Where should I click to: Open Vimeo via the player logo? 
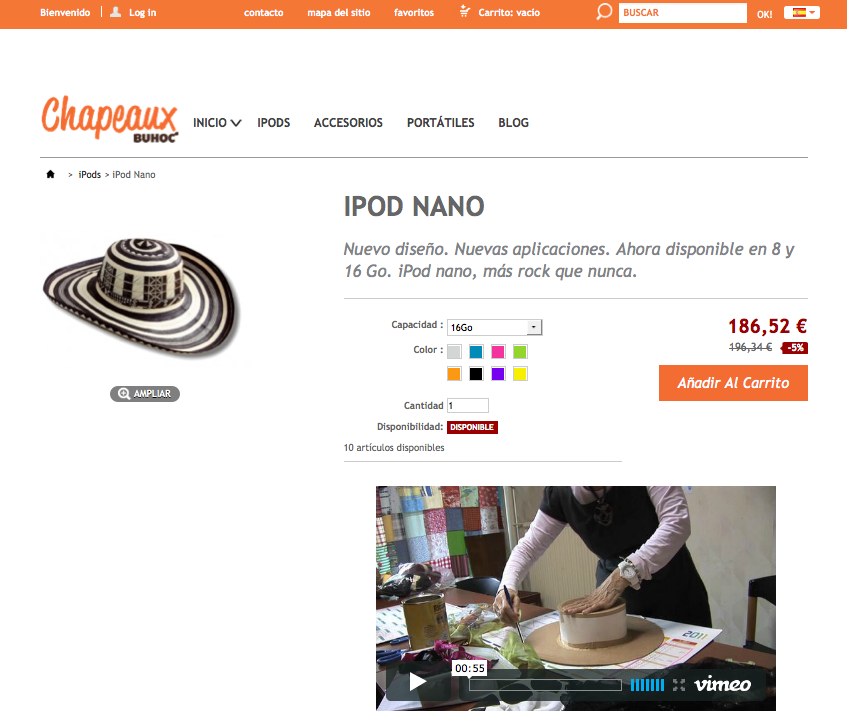(722, 684)
